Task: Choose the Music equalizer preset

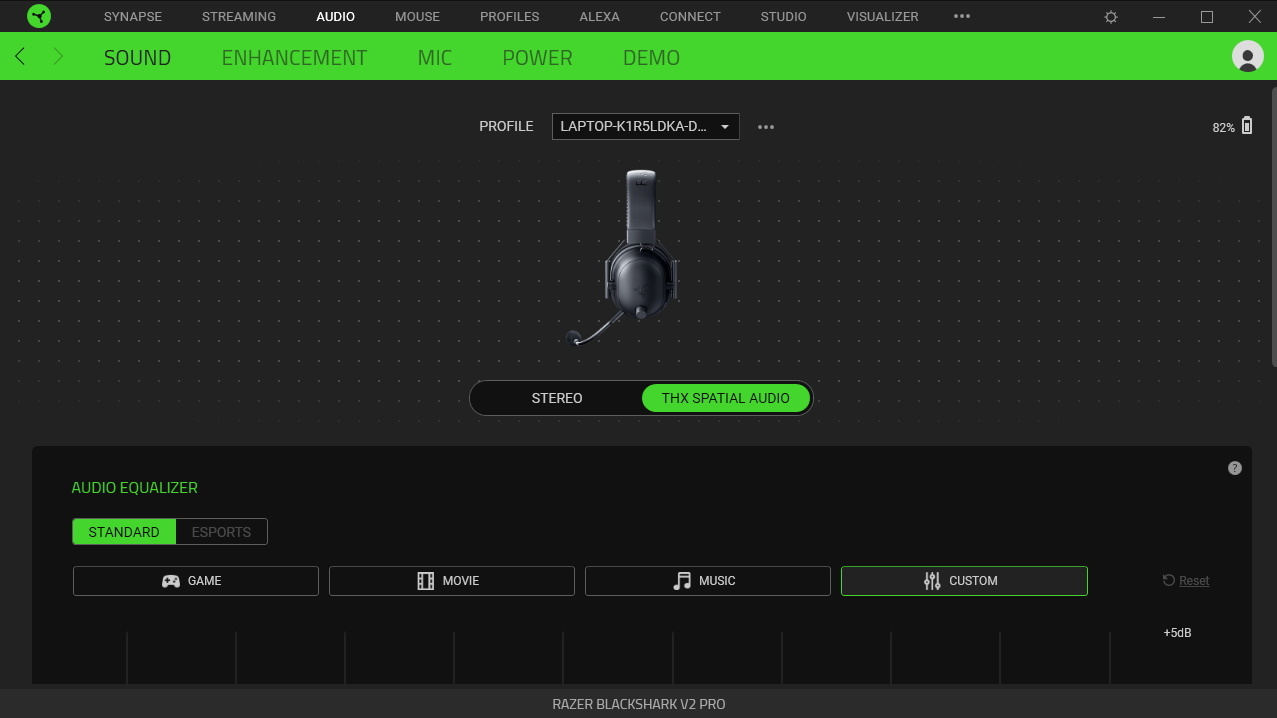Action: pos(708,581)
